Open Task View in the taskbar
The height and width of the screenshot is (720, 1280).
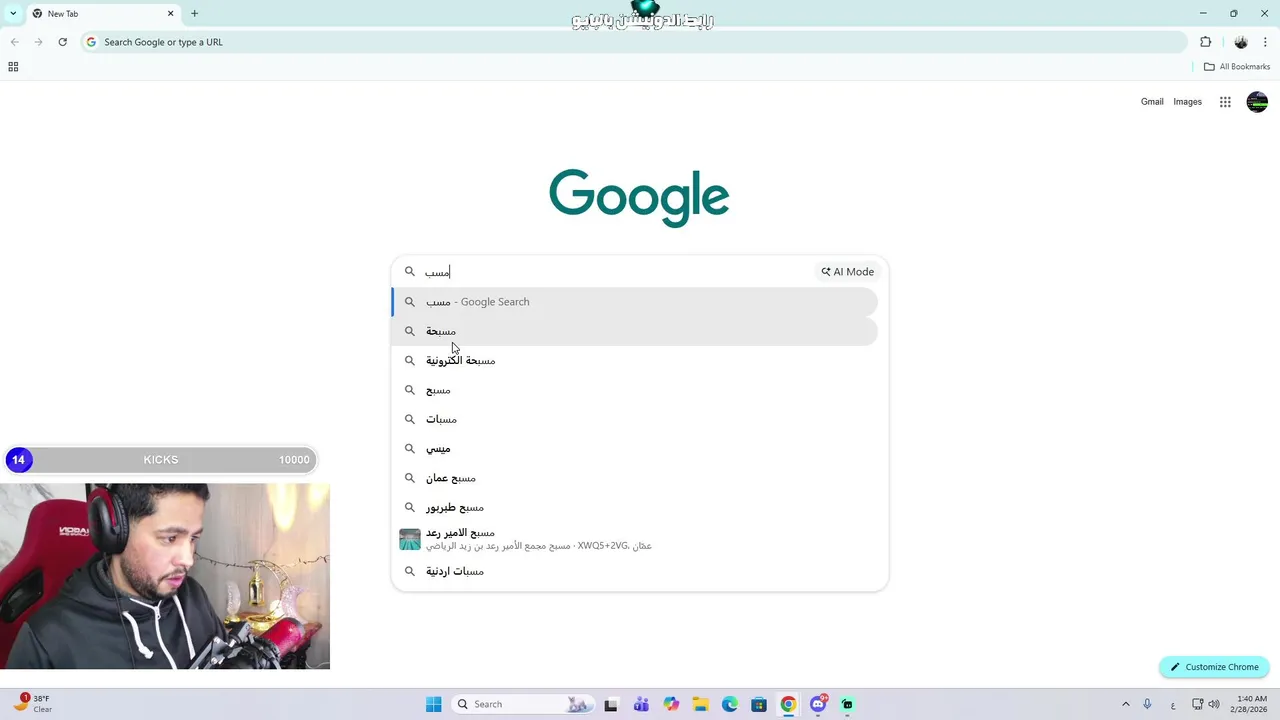click(611, 704)
